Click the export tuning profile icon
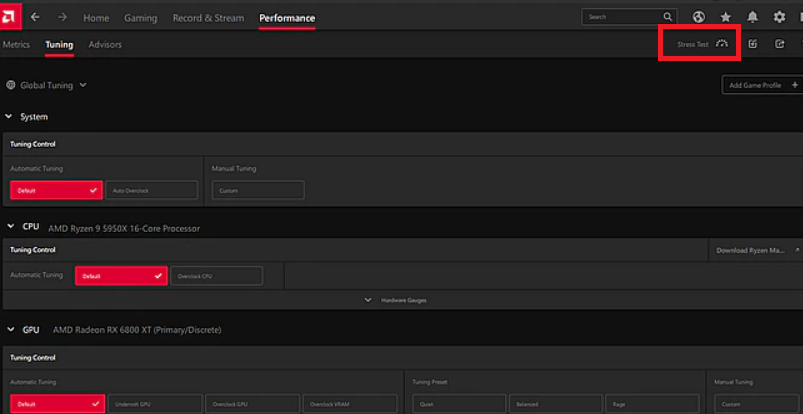Screen dimensions: 803x414 779,44
